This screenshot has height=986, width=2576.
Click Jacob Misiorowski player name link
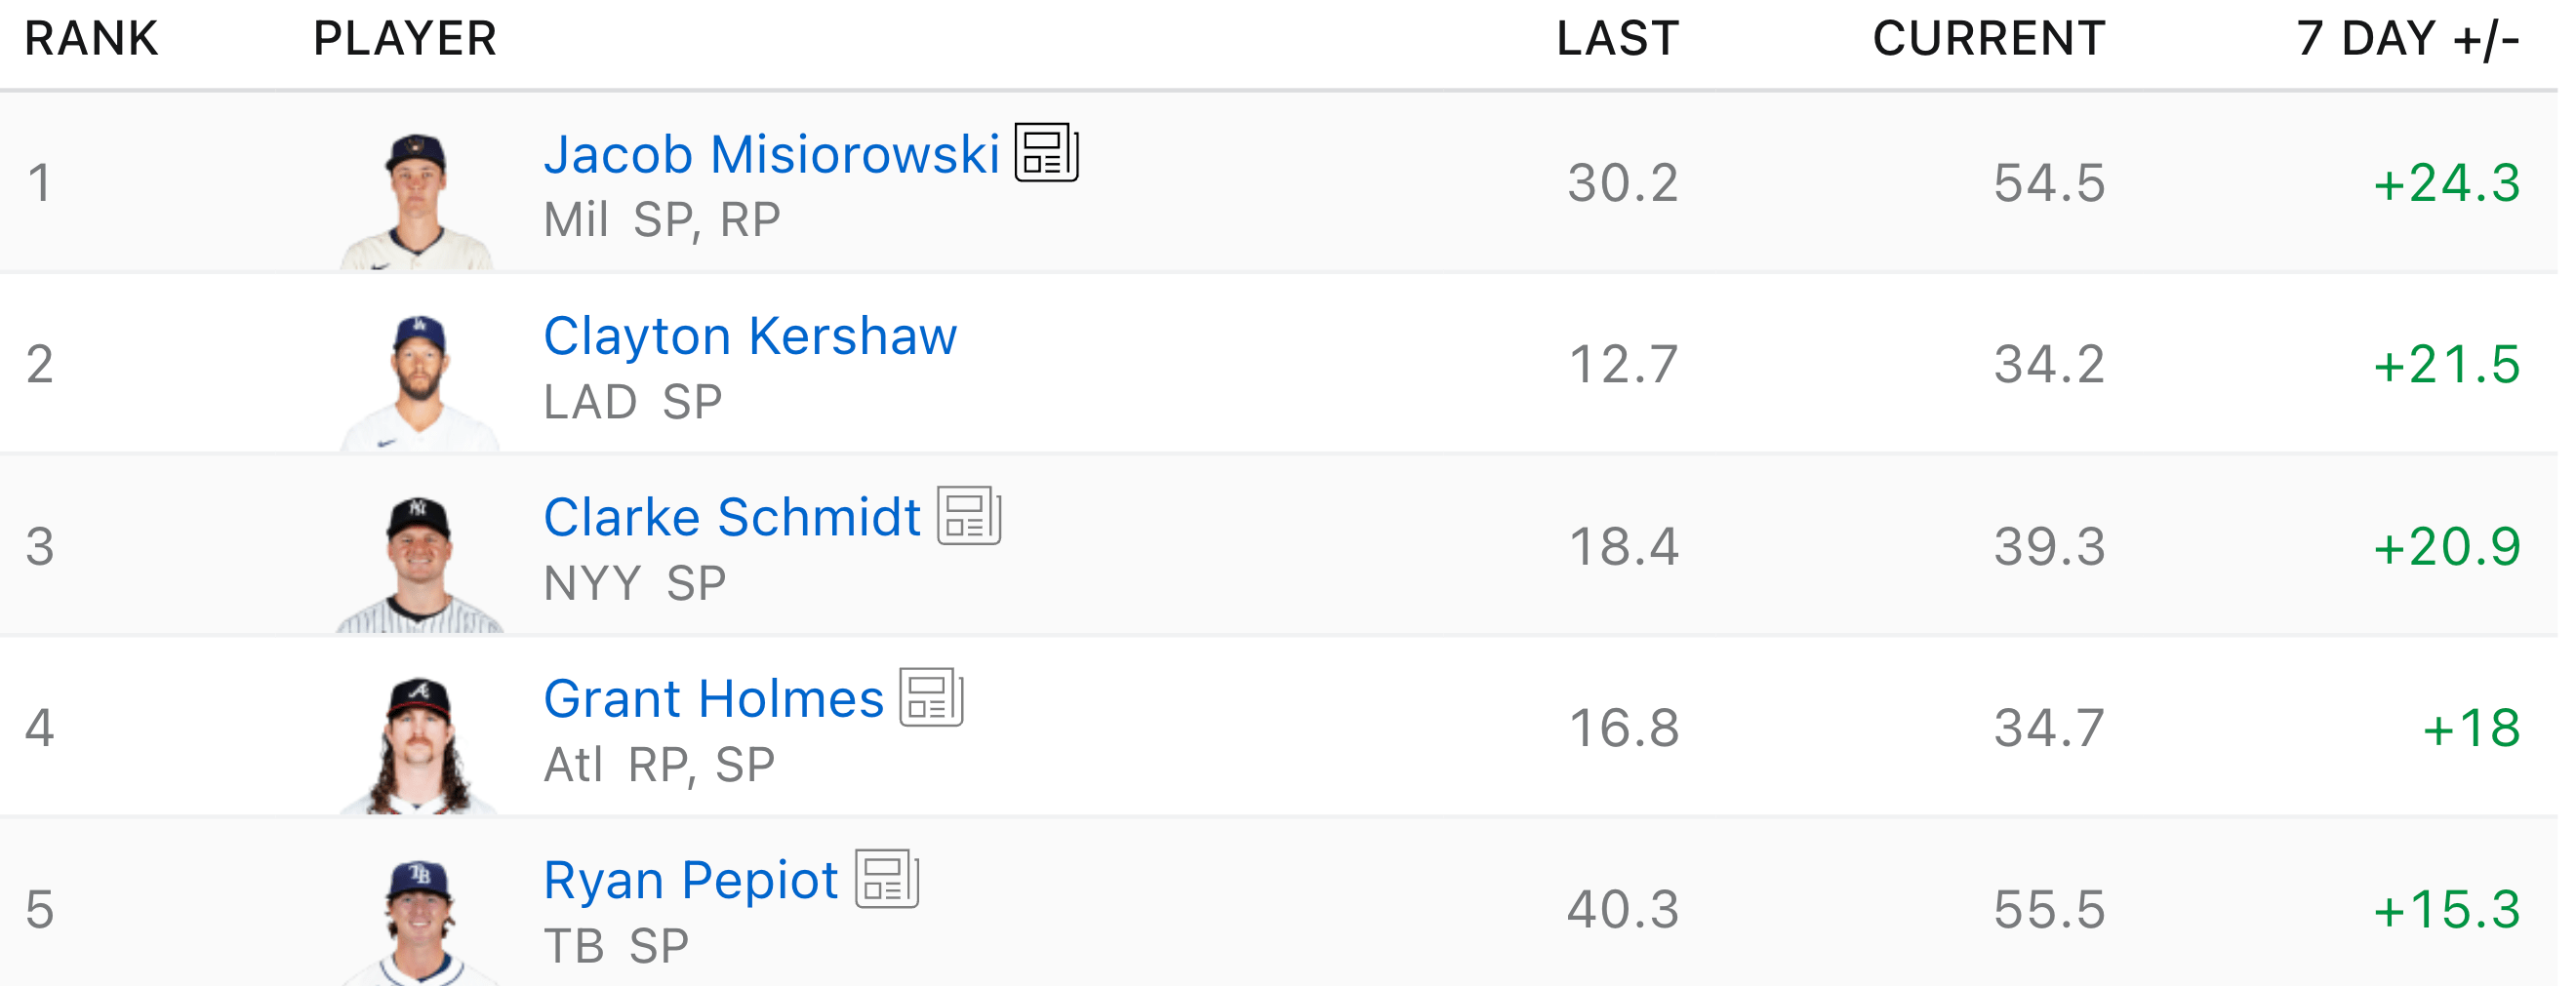click(x=771, y=155)
